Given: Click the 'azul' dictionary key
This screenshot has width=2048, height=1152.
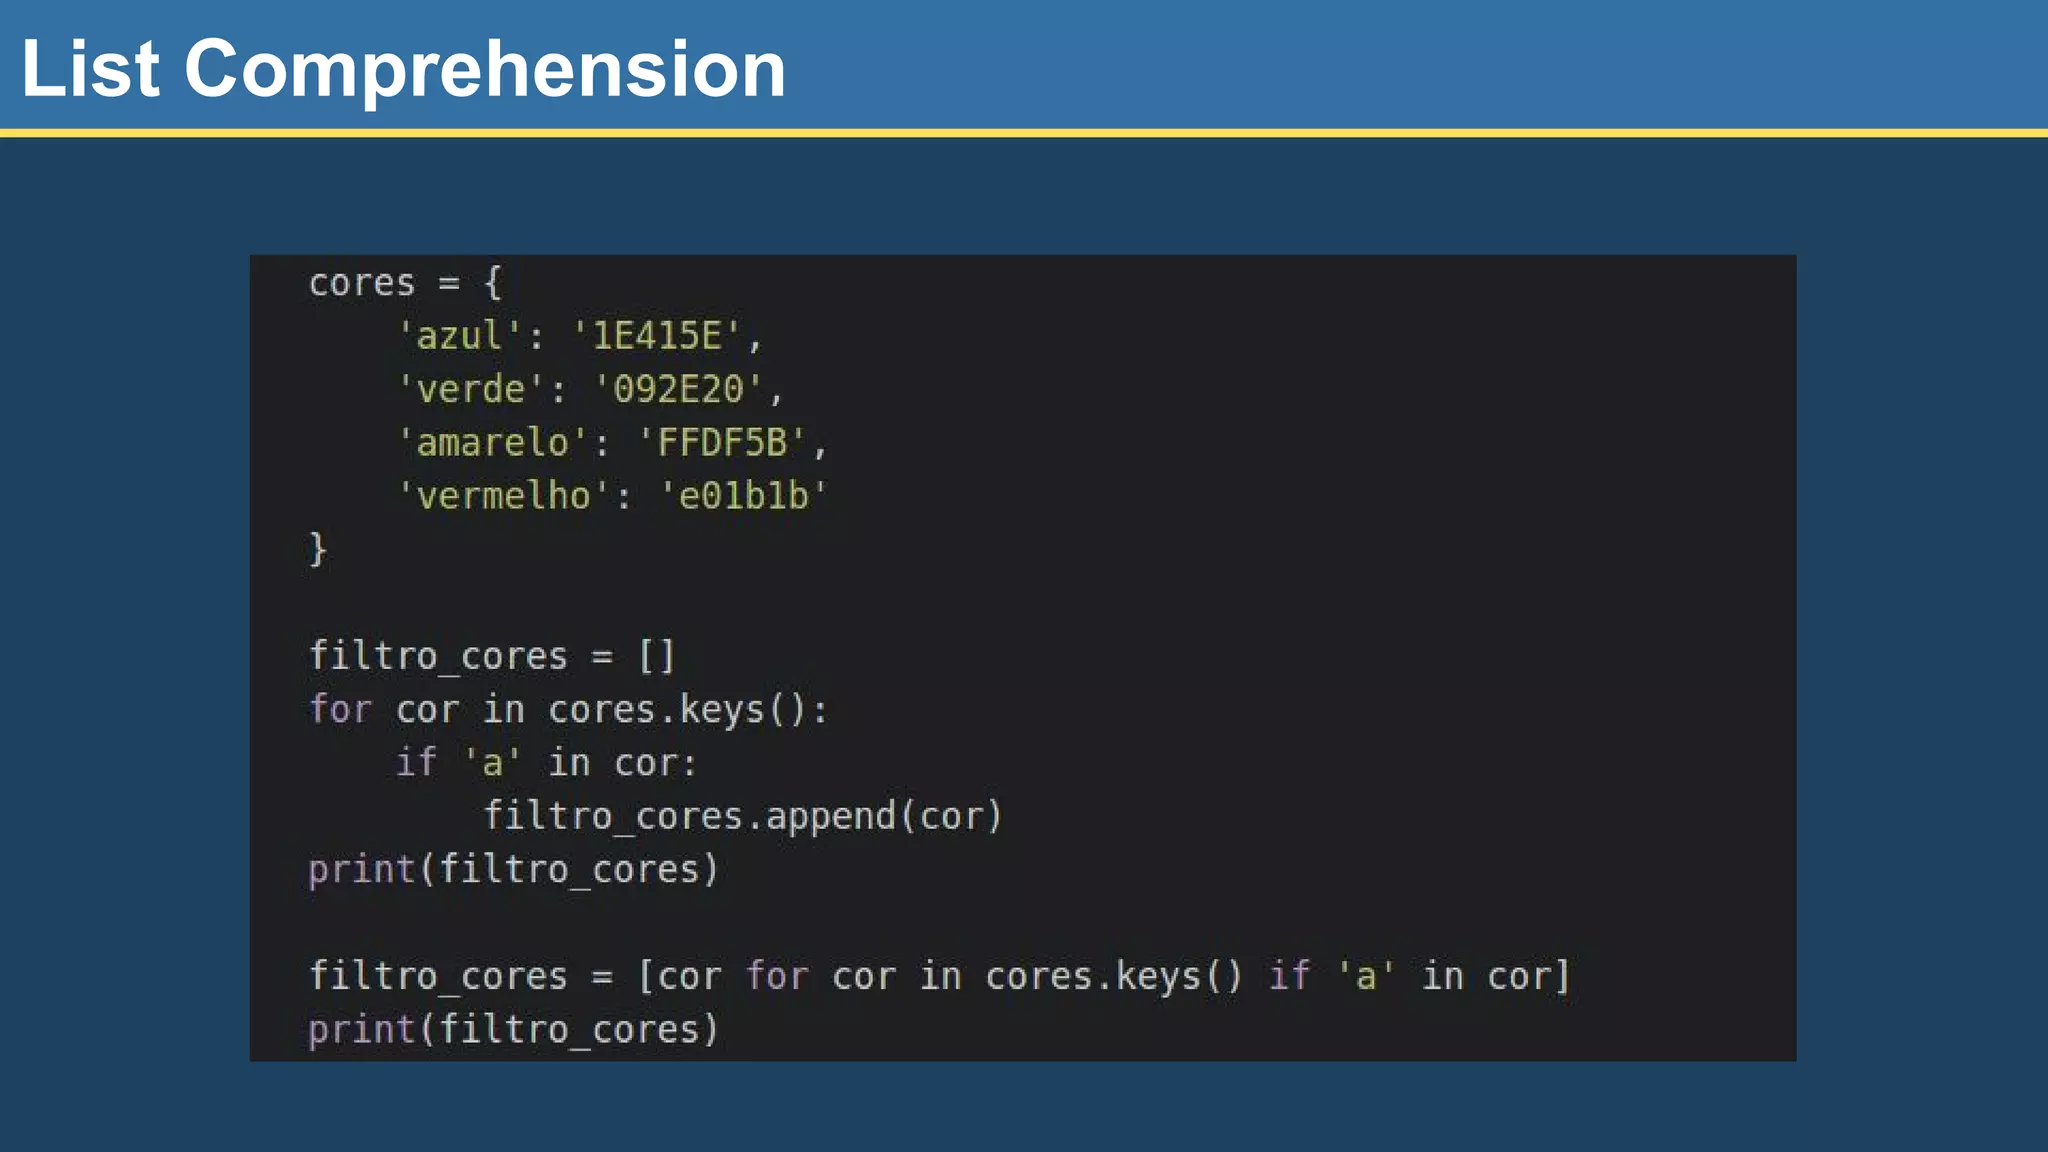Looking at the screenshot, I should [x=460, y=336].
